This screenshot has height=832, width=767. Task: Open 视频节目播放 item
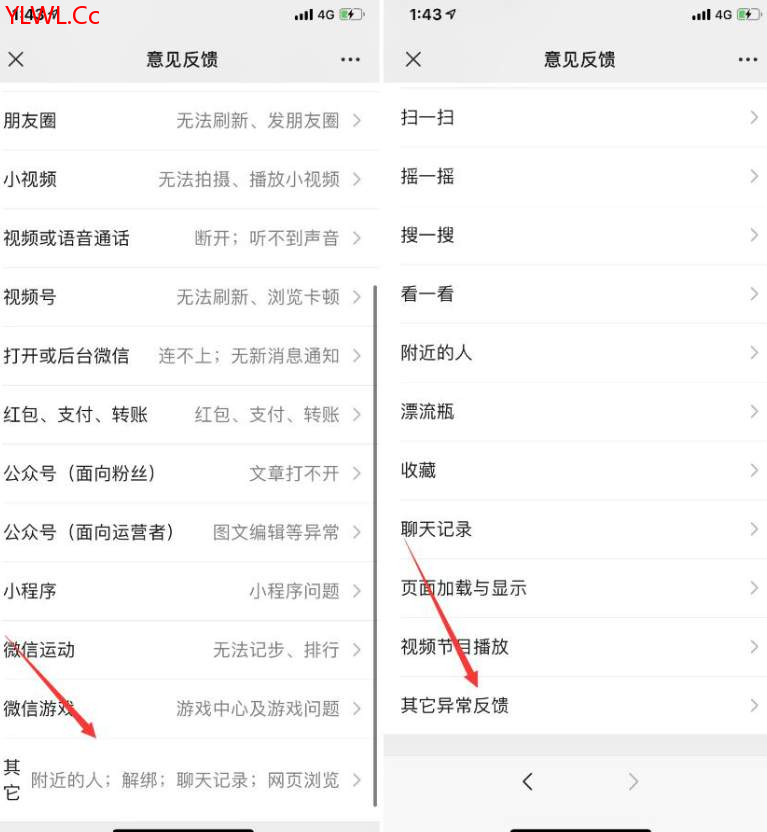[576, 647]
